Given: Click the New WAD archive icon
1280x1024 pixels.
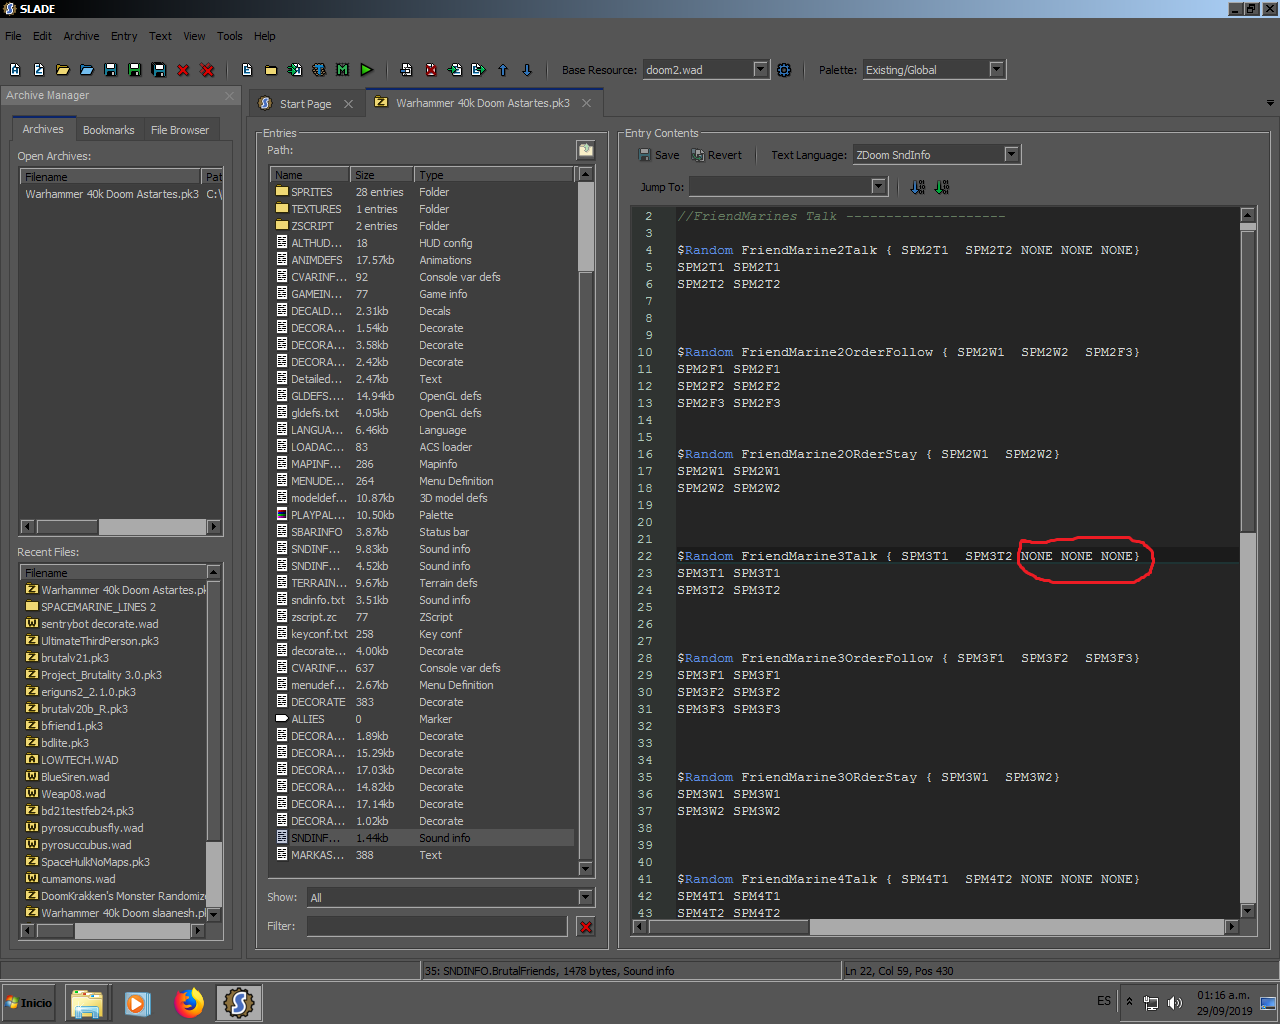Looking at the screenshot, I should [x=15, y=70].
